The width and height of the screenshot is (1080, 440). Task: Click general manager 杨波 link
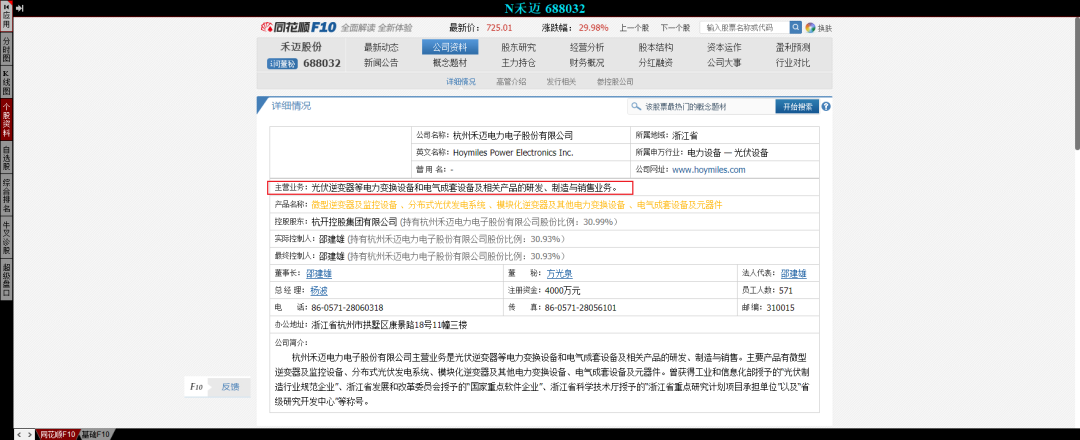[319, 291]
